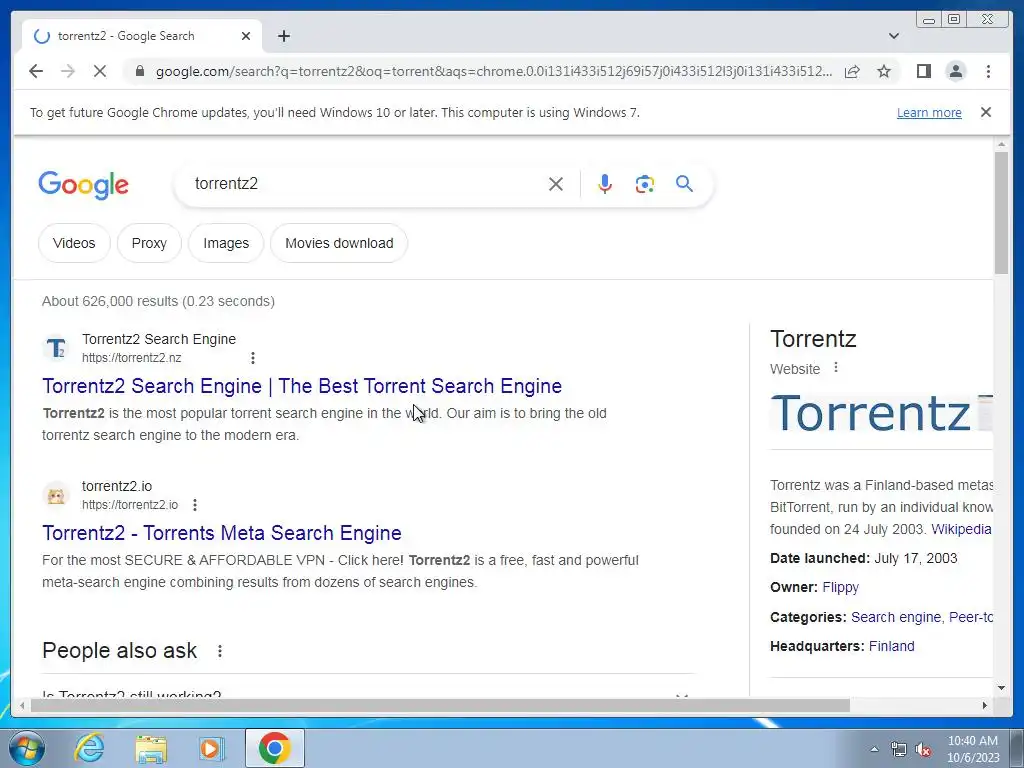Open the Chrome side panel

[x=923, y=71]
